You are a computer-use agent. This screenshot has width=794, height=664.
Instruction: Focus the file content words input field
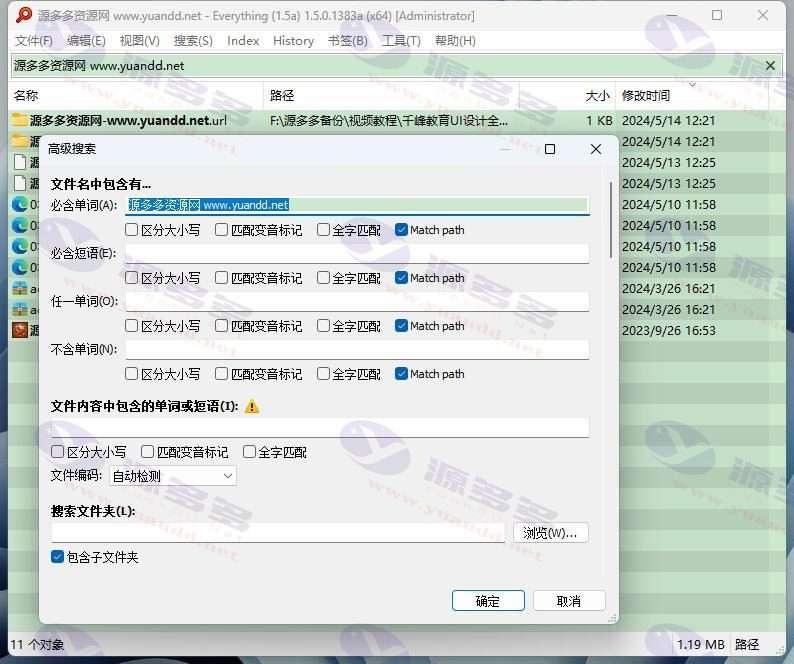[320, 427]
